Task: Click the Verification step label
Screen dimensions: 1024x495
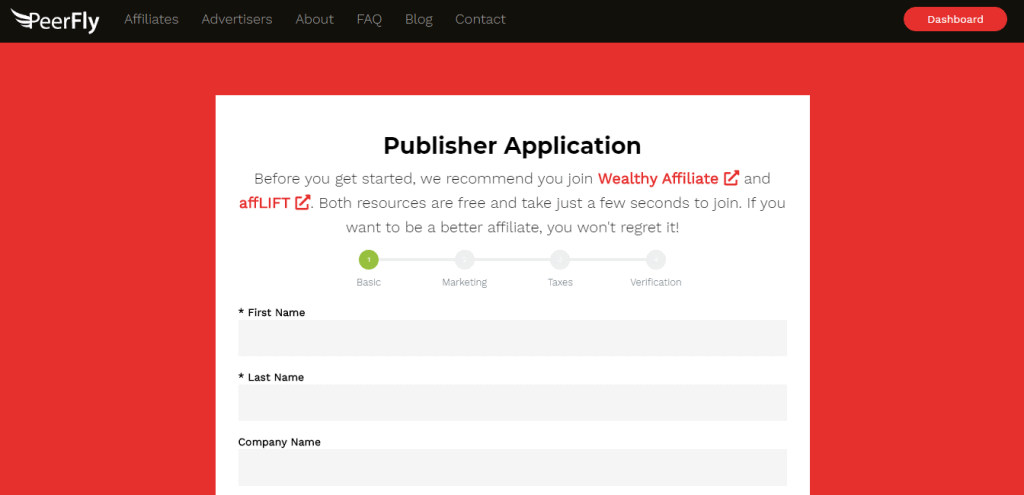Action: [656, 283]
